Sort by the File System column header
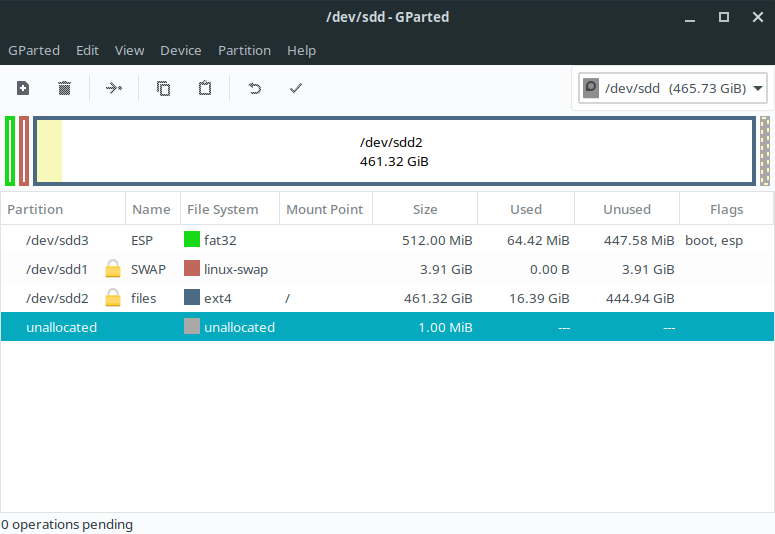The image size is (775, 534). coord(230,209)
